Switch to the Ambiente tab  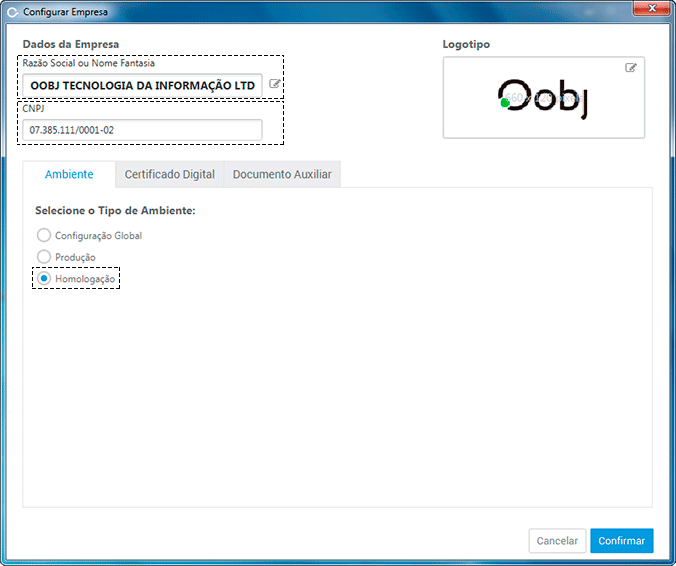[x=69, y=174]
